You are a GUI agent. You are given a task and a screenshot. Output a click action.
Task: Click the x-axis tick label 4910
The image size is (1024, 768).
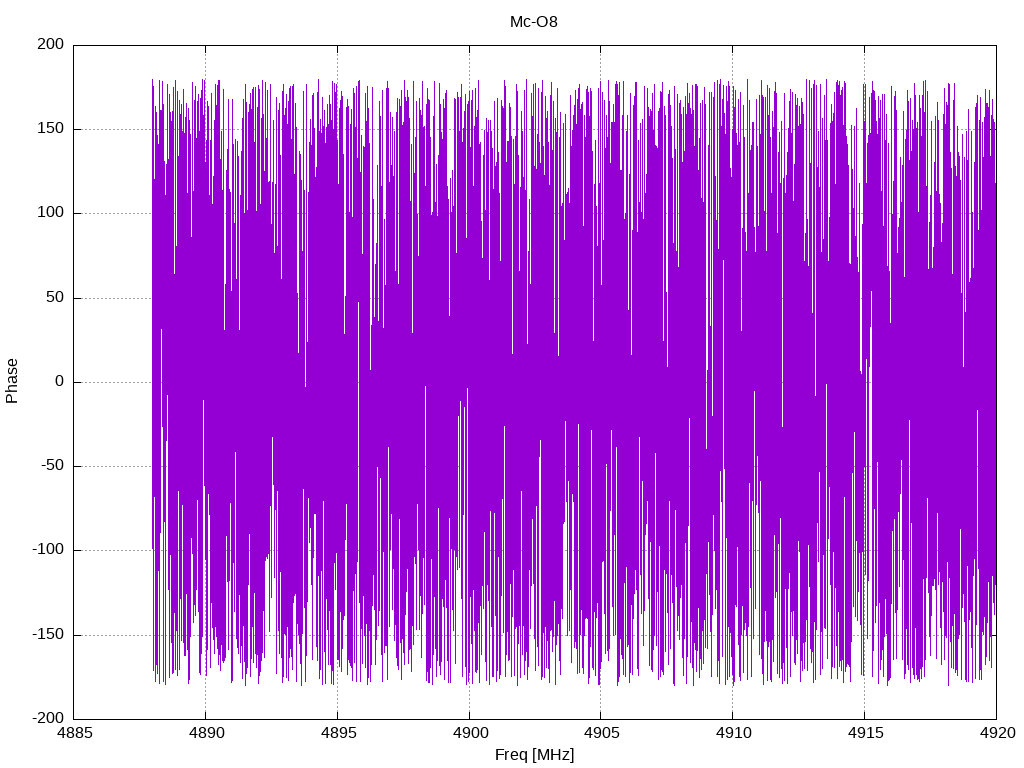coord(733,733)
